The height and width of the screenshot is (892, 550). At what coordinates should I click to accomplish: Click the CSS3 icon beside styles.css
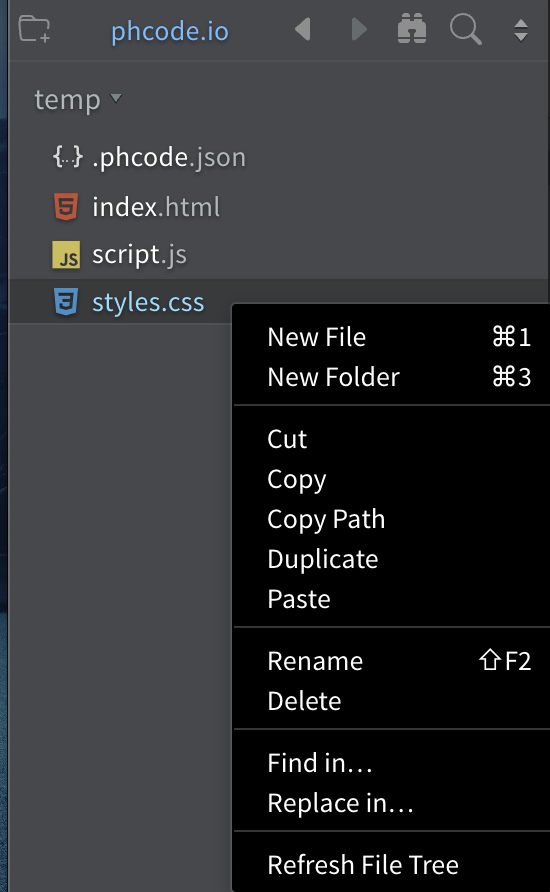pyautogui.click(x=66, y=302)
